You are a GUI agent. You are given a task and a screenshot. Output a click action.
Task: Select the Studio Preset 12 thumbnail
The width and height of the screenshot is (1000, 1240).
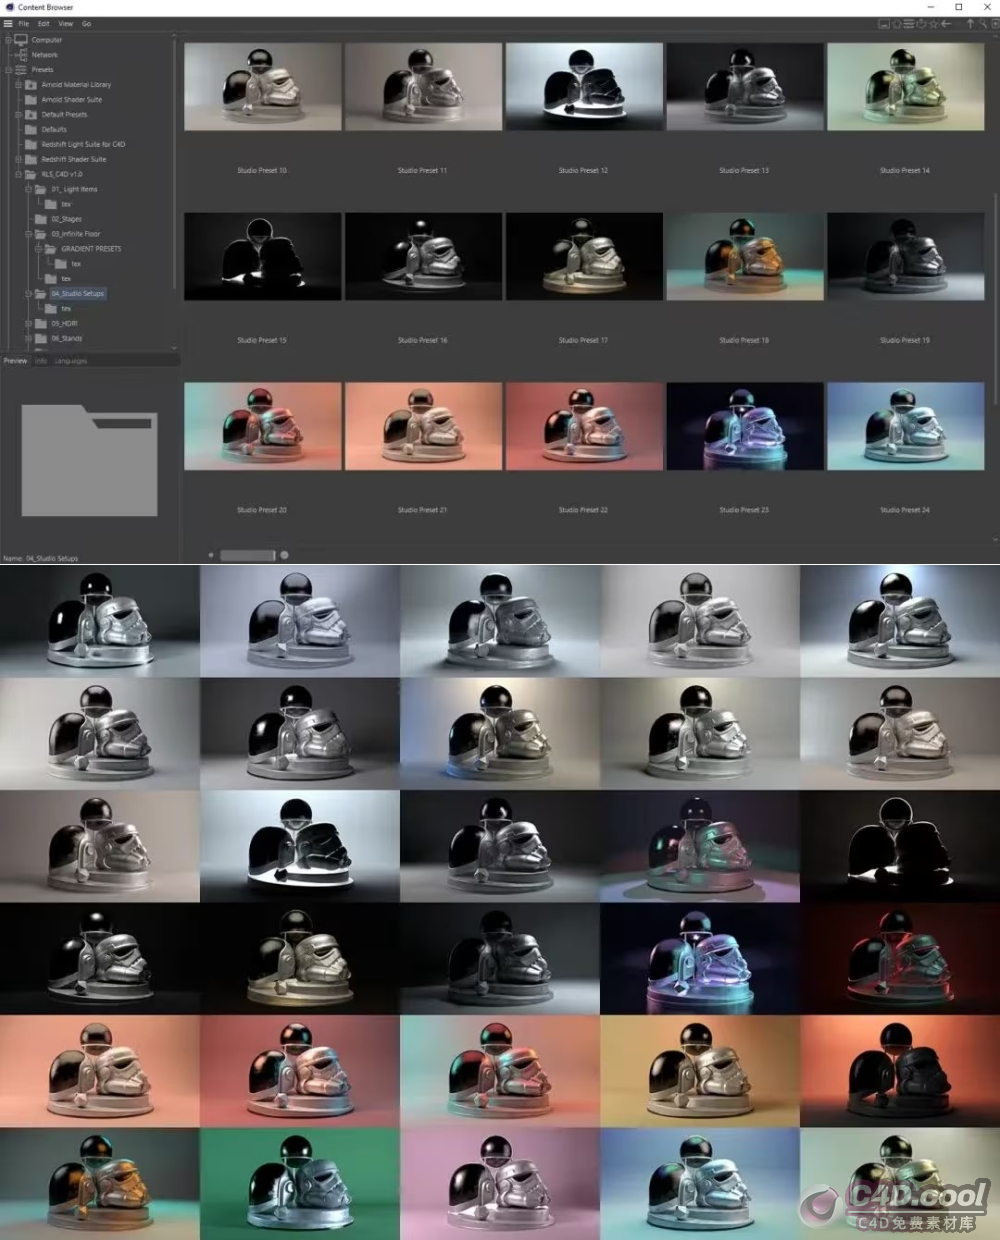click(584, 87)
